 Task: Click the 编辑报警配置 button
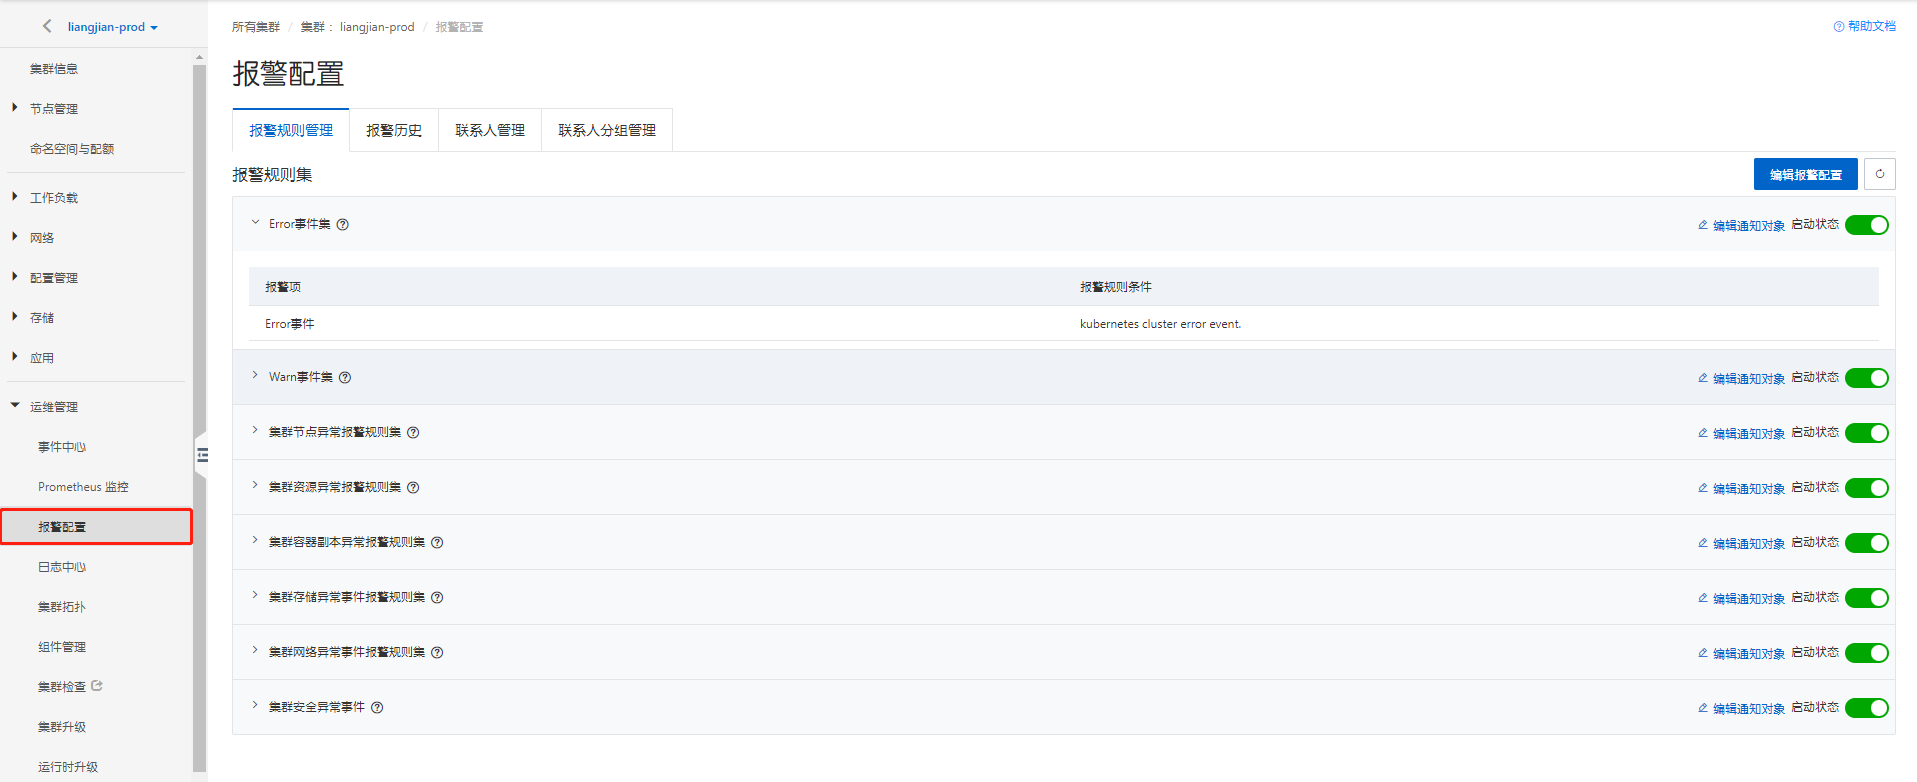pos(1805,174)
